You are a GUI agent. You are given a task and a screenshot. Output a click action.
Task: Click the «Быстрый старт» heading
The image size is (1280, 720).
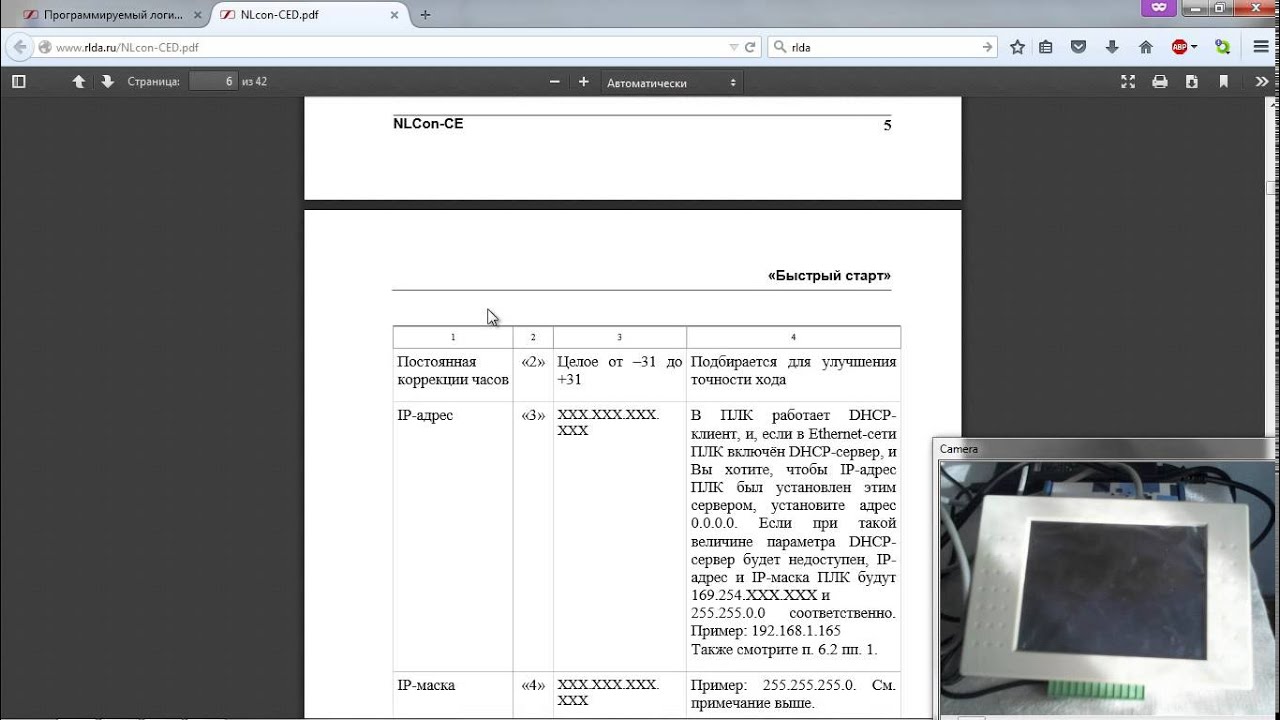coord(829,275)
